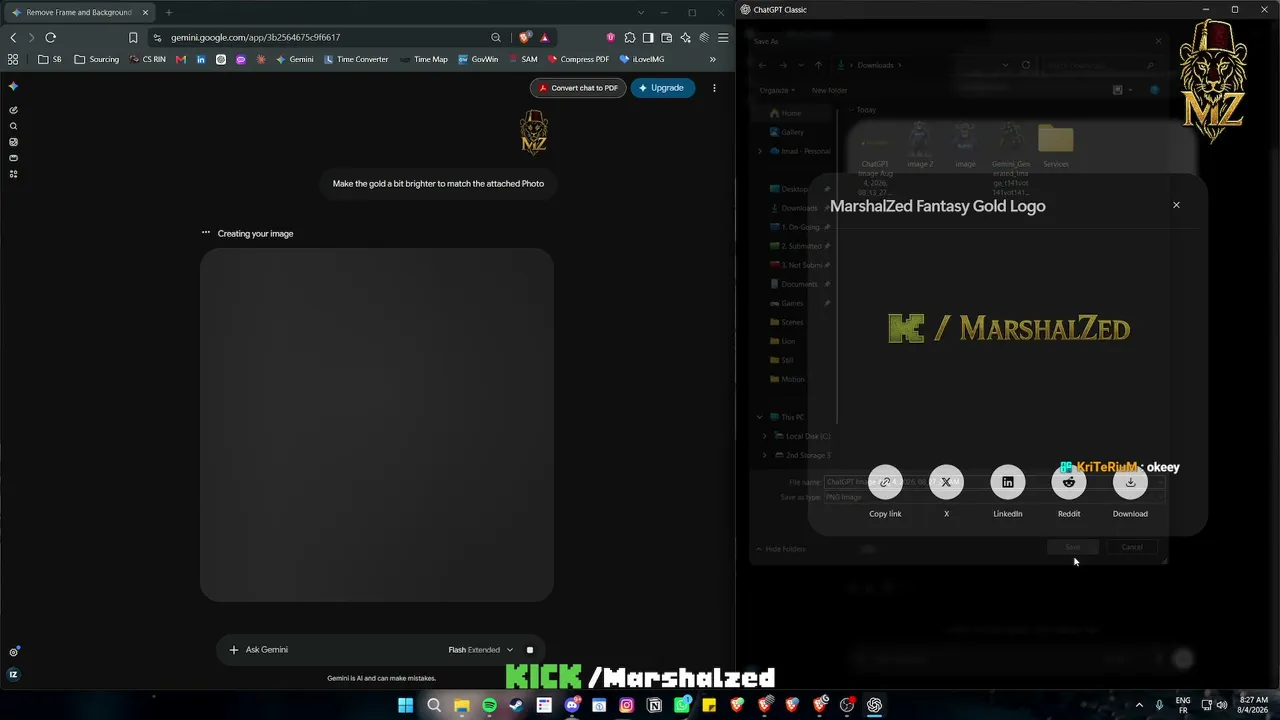Open Discord from the taskbar

click(x=572, y=705)
